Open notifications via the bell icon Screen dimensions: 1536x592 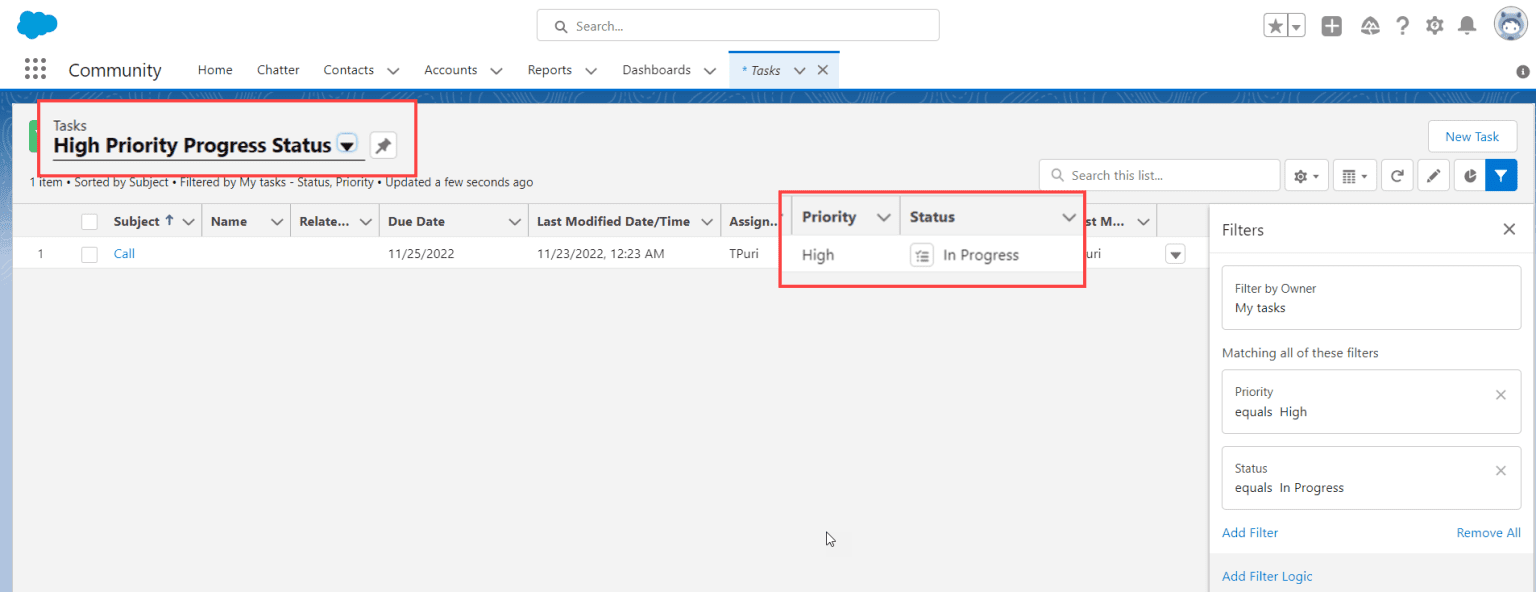click(x=1467, y=25)
